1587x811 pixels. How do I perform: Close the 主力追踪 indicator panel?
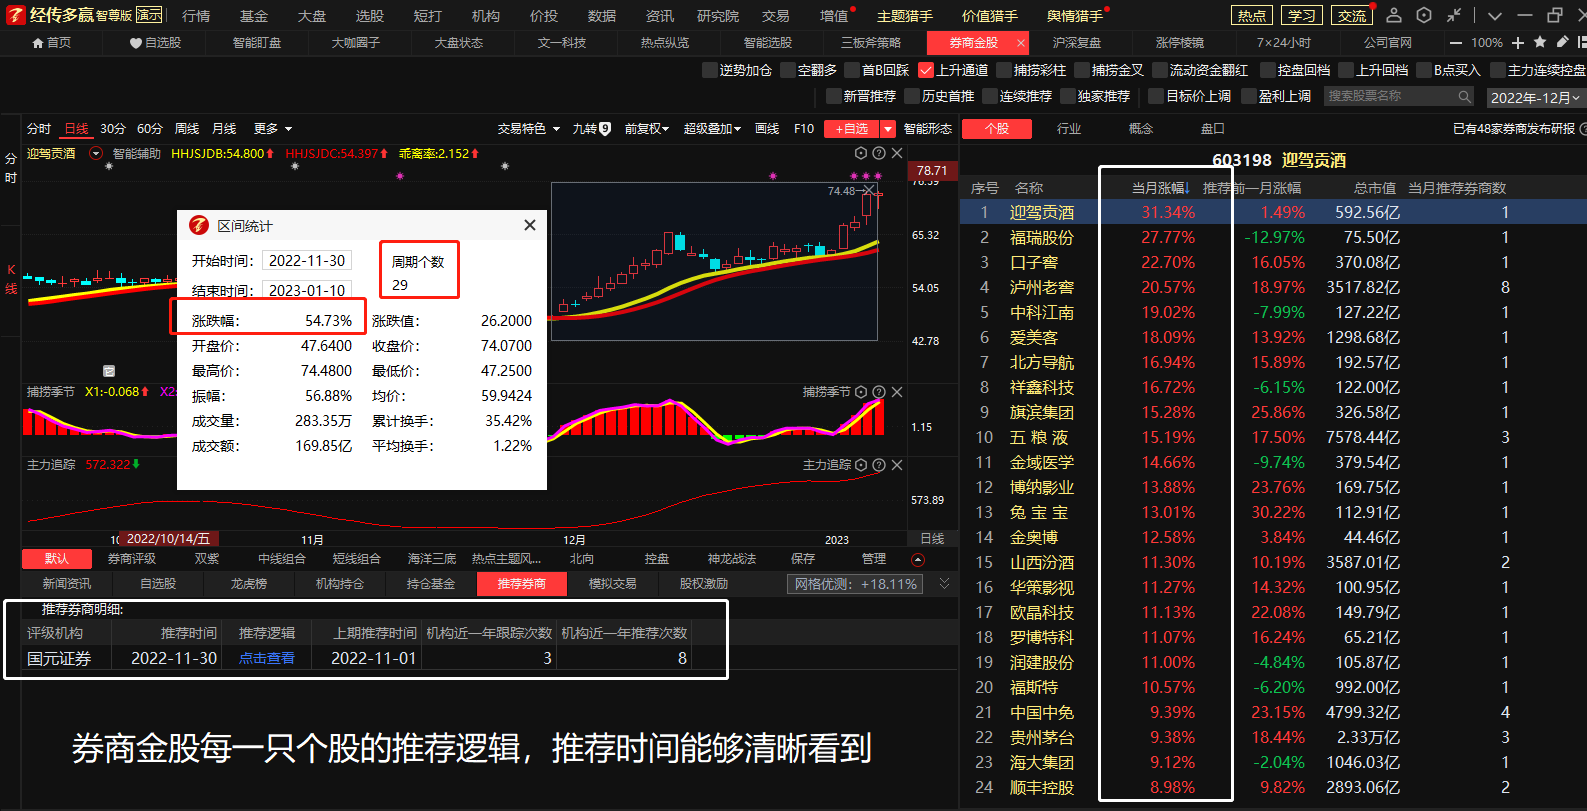pyautogui.click(x=897, y=465)
